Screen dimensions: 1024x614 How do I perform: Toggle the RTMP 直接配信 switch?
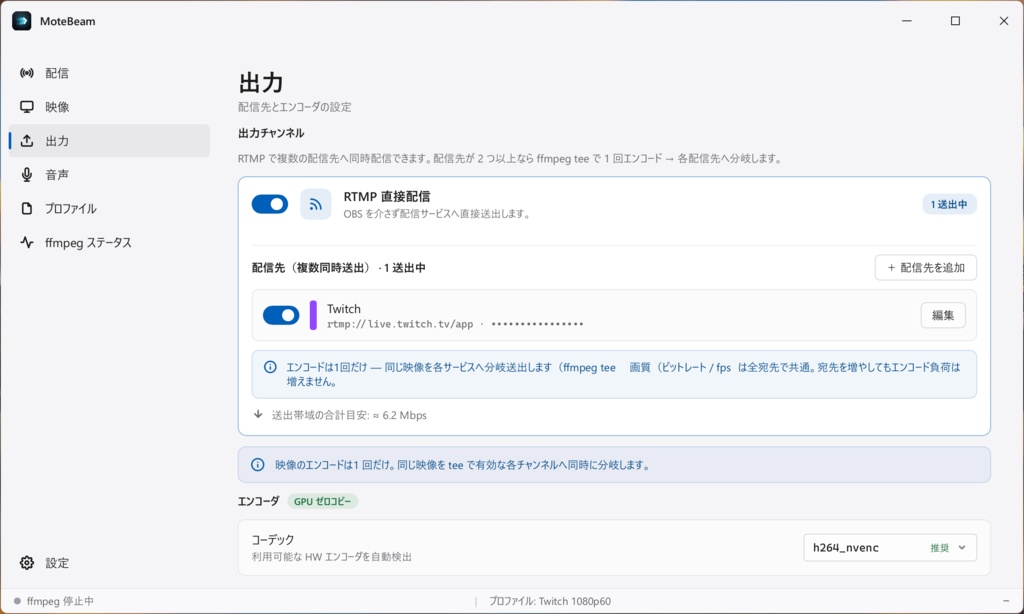pos(270,204)
